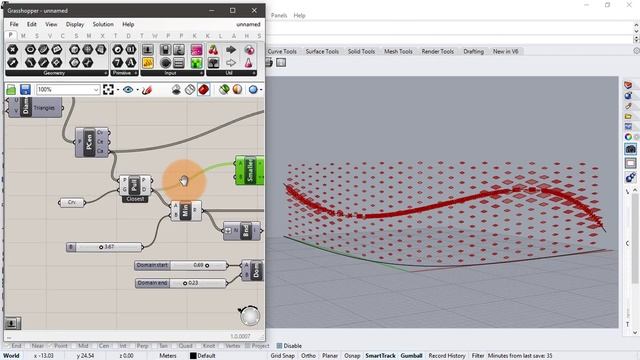The image size is (640, 360).
Task: Activate the red Sketch pencil tool
Action: (x=147, y=89)
